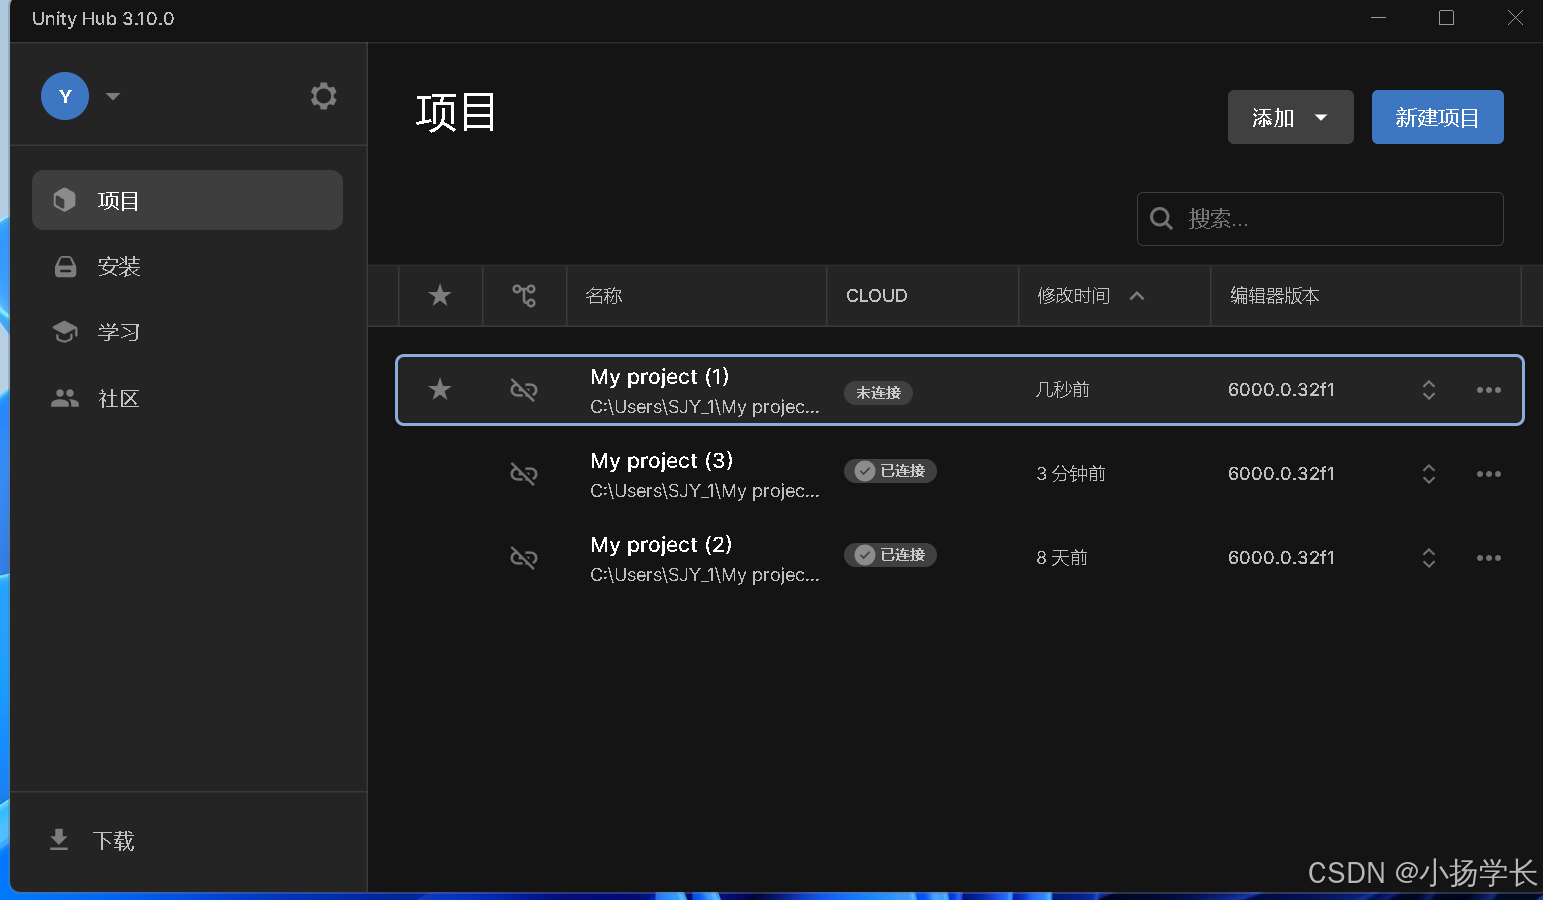
Task: Open editor version selector for My project (2)
Action: pyautogui.click(x=1429, y=558)
